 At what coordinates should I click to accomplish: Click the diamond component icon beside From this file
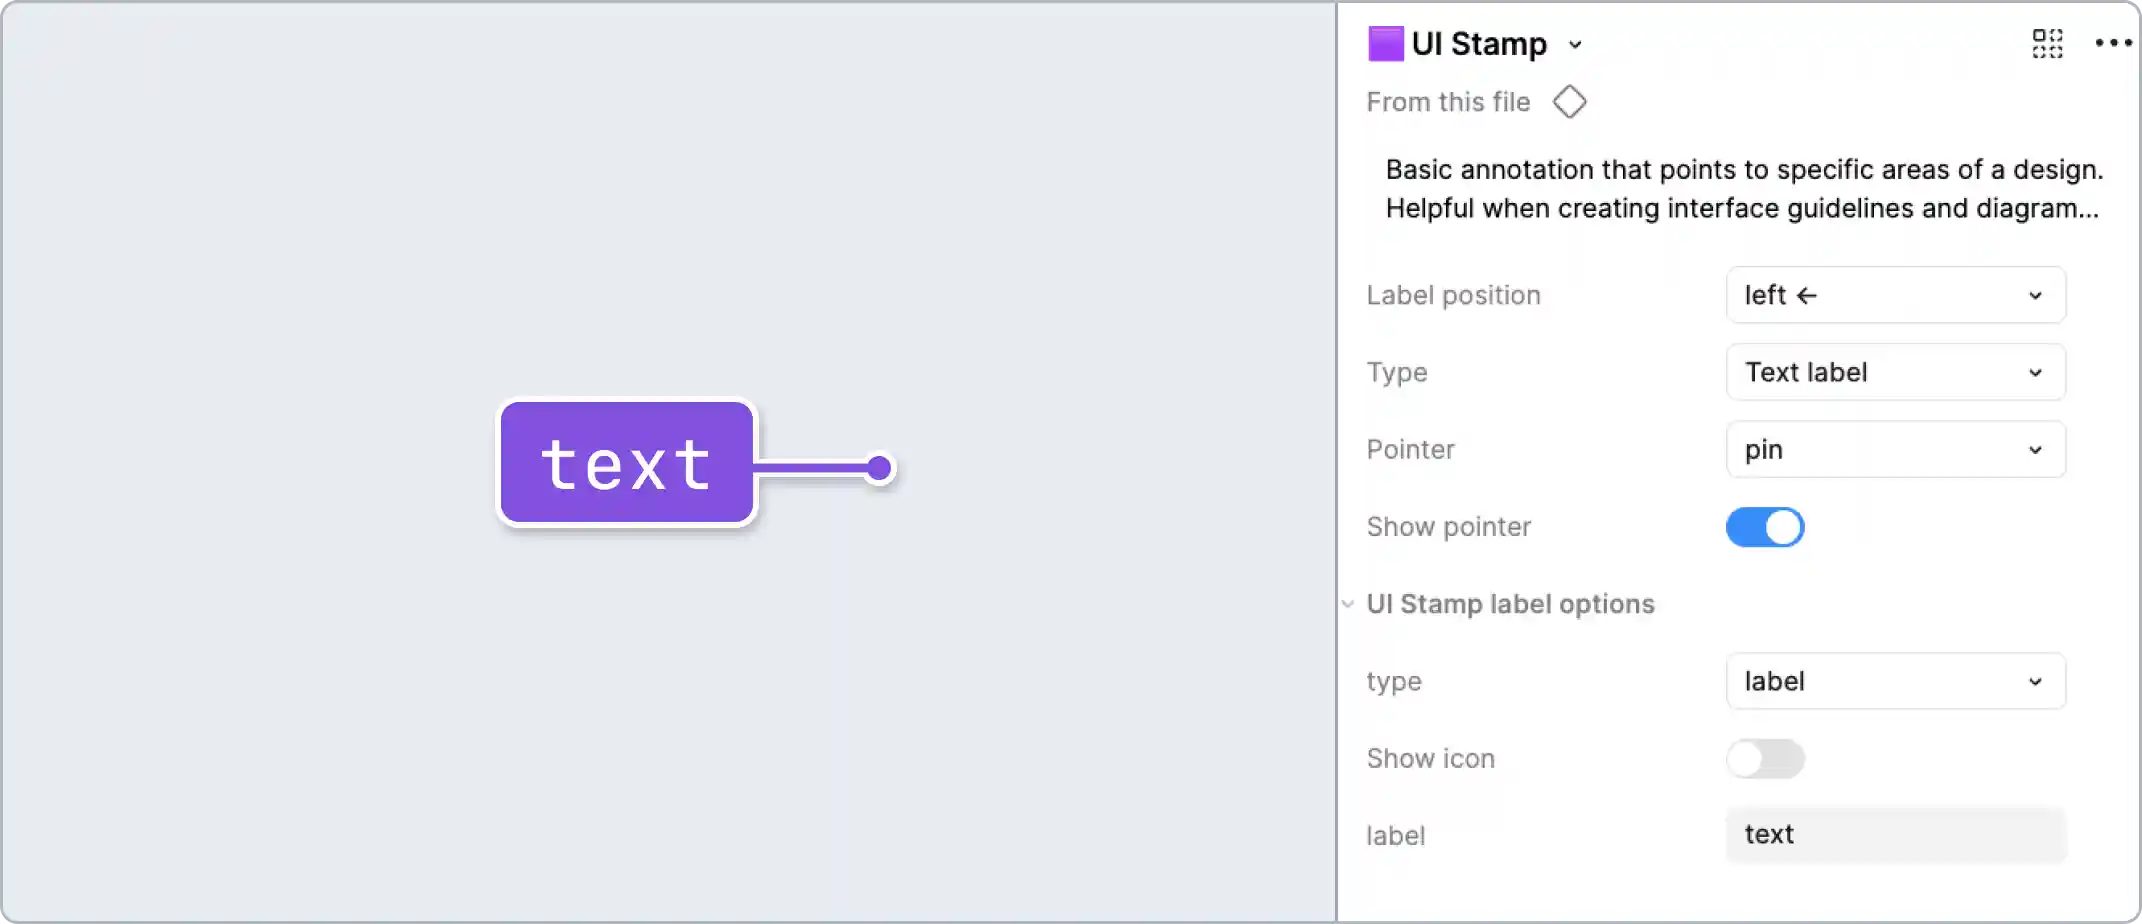point(1569,101)
